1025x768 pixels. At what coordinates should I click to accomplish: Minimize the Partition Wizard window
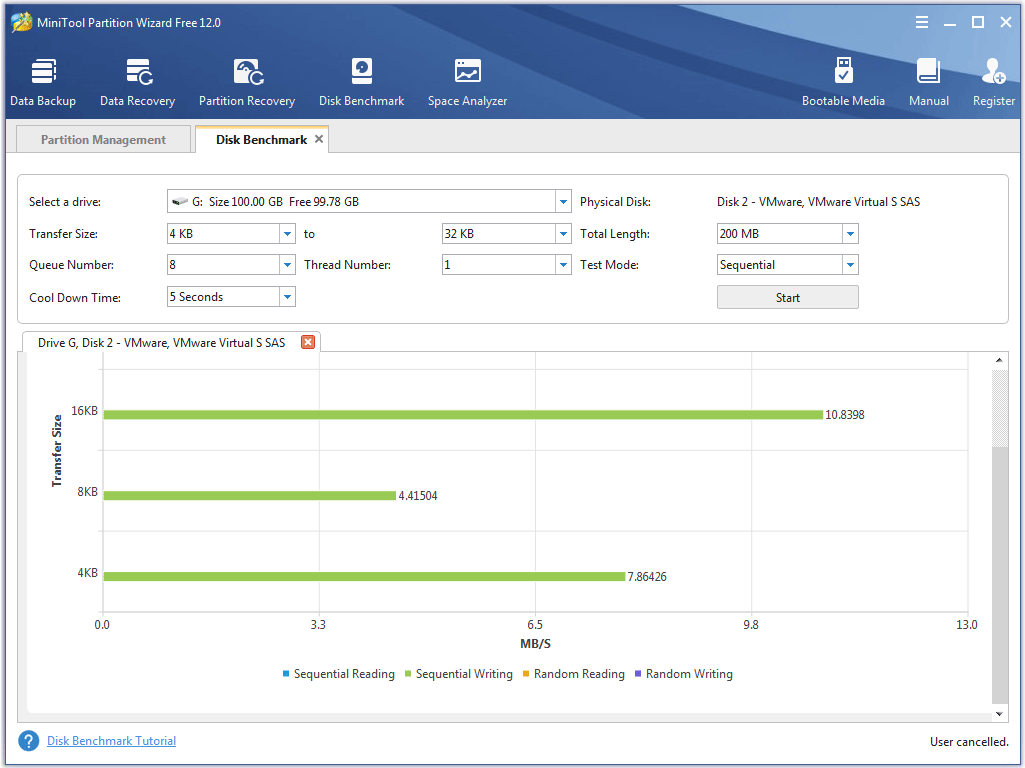[950, 23]
